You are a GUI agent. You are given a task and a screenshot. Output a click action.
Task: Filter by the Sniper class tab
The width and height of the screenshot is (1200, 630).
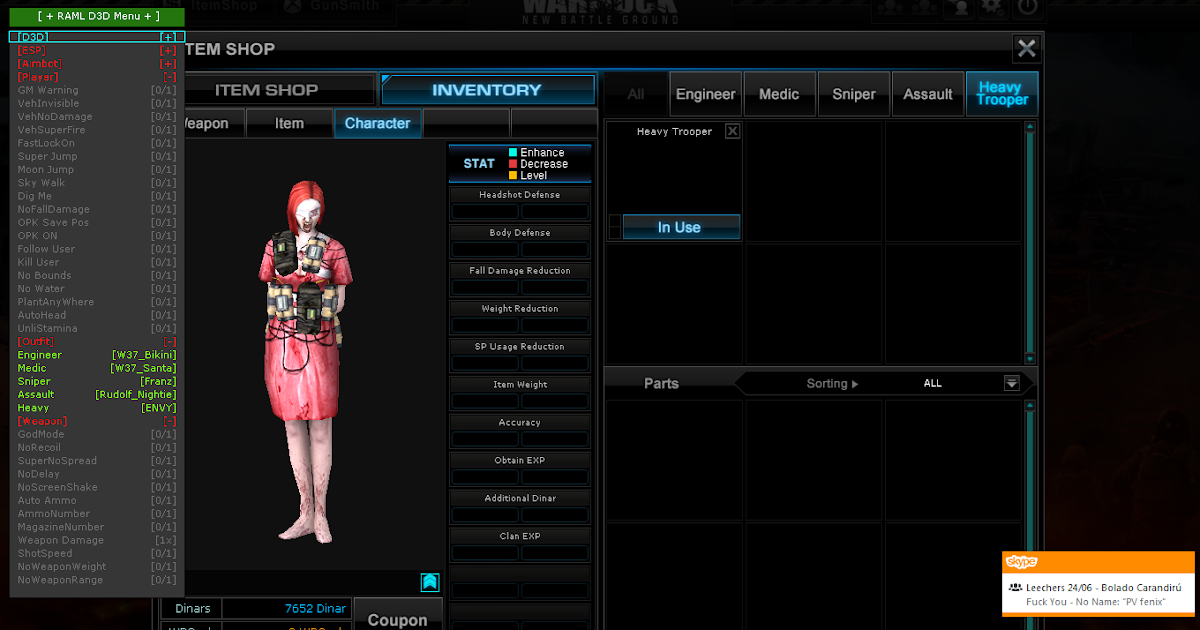tap(853, 94)
